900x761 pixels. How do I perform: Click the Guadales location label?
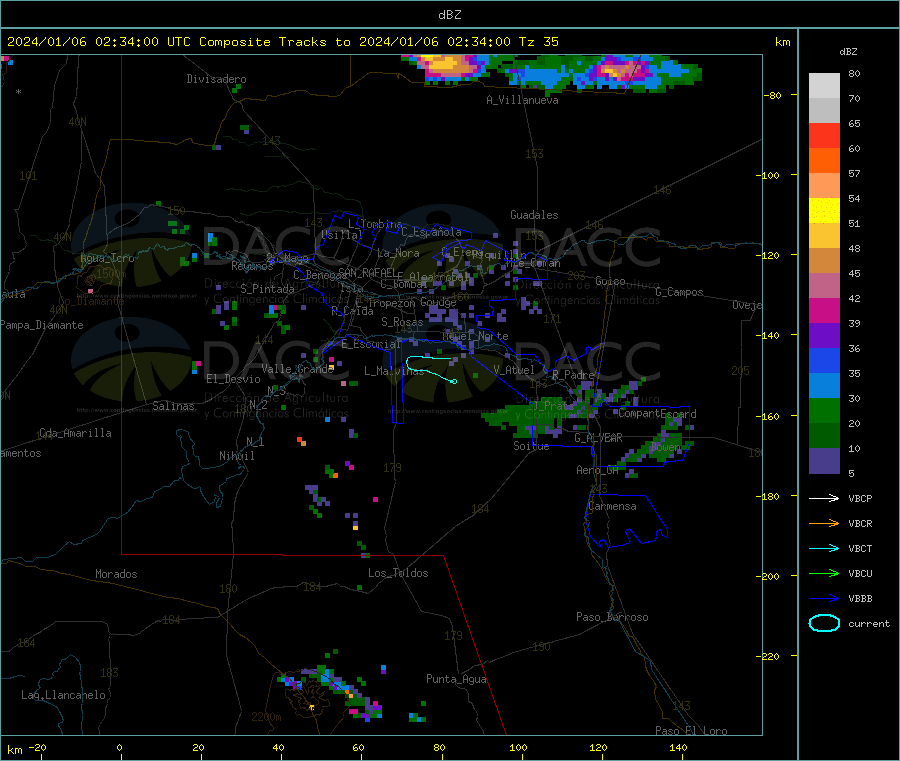click(x=534, y=215)
